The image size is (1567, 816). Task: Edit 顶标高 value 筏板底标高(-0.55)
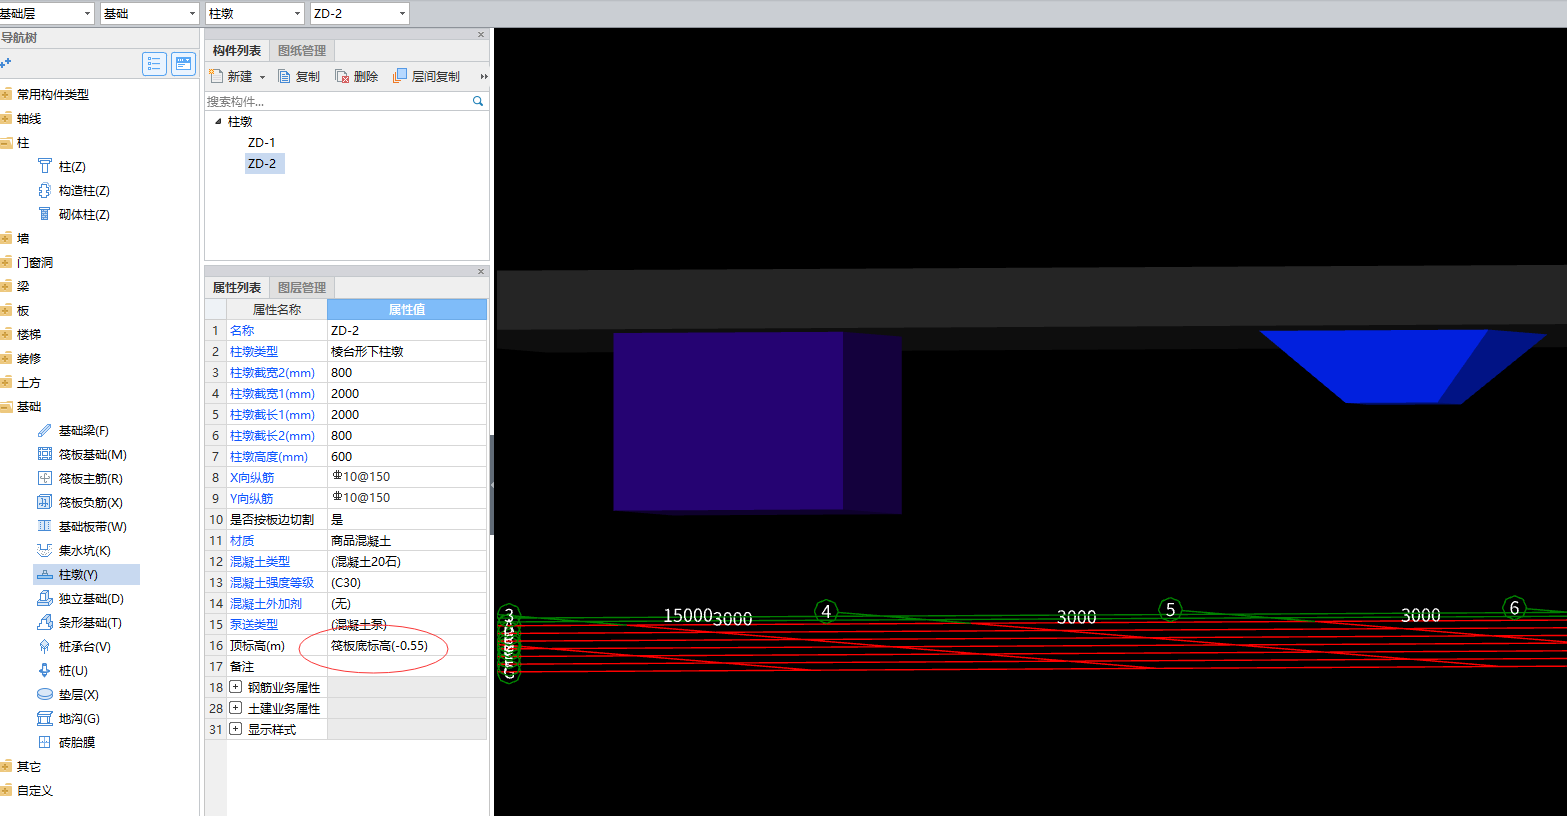pos(407,645)
